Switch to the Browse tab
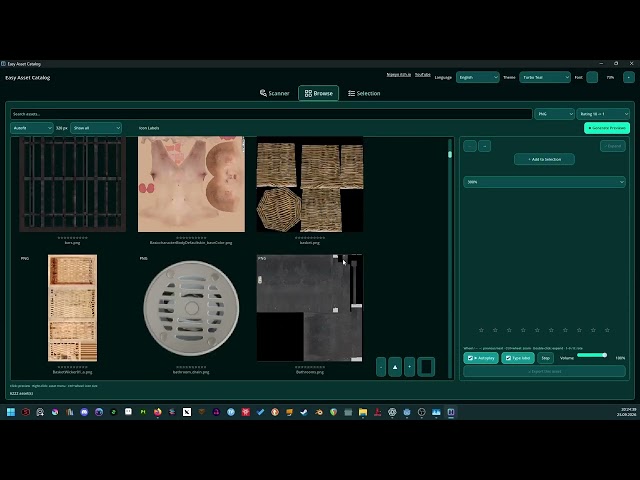 (318, 93)
